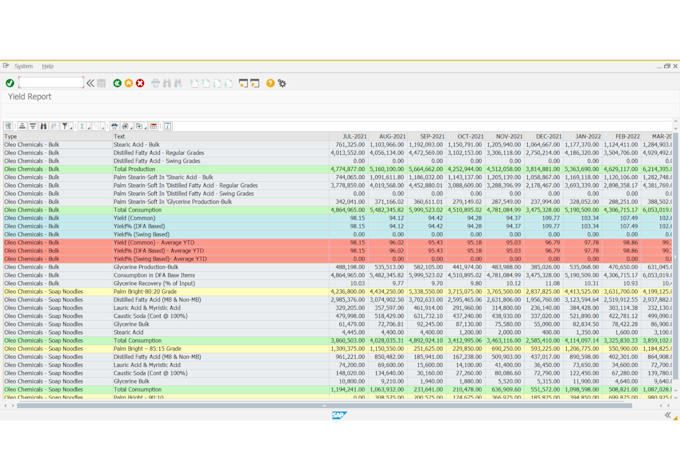Open a new session window icon
The height and width of the screenshot is (459, 680).
point(243,83)
